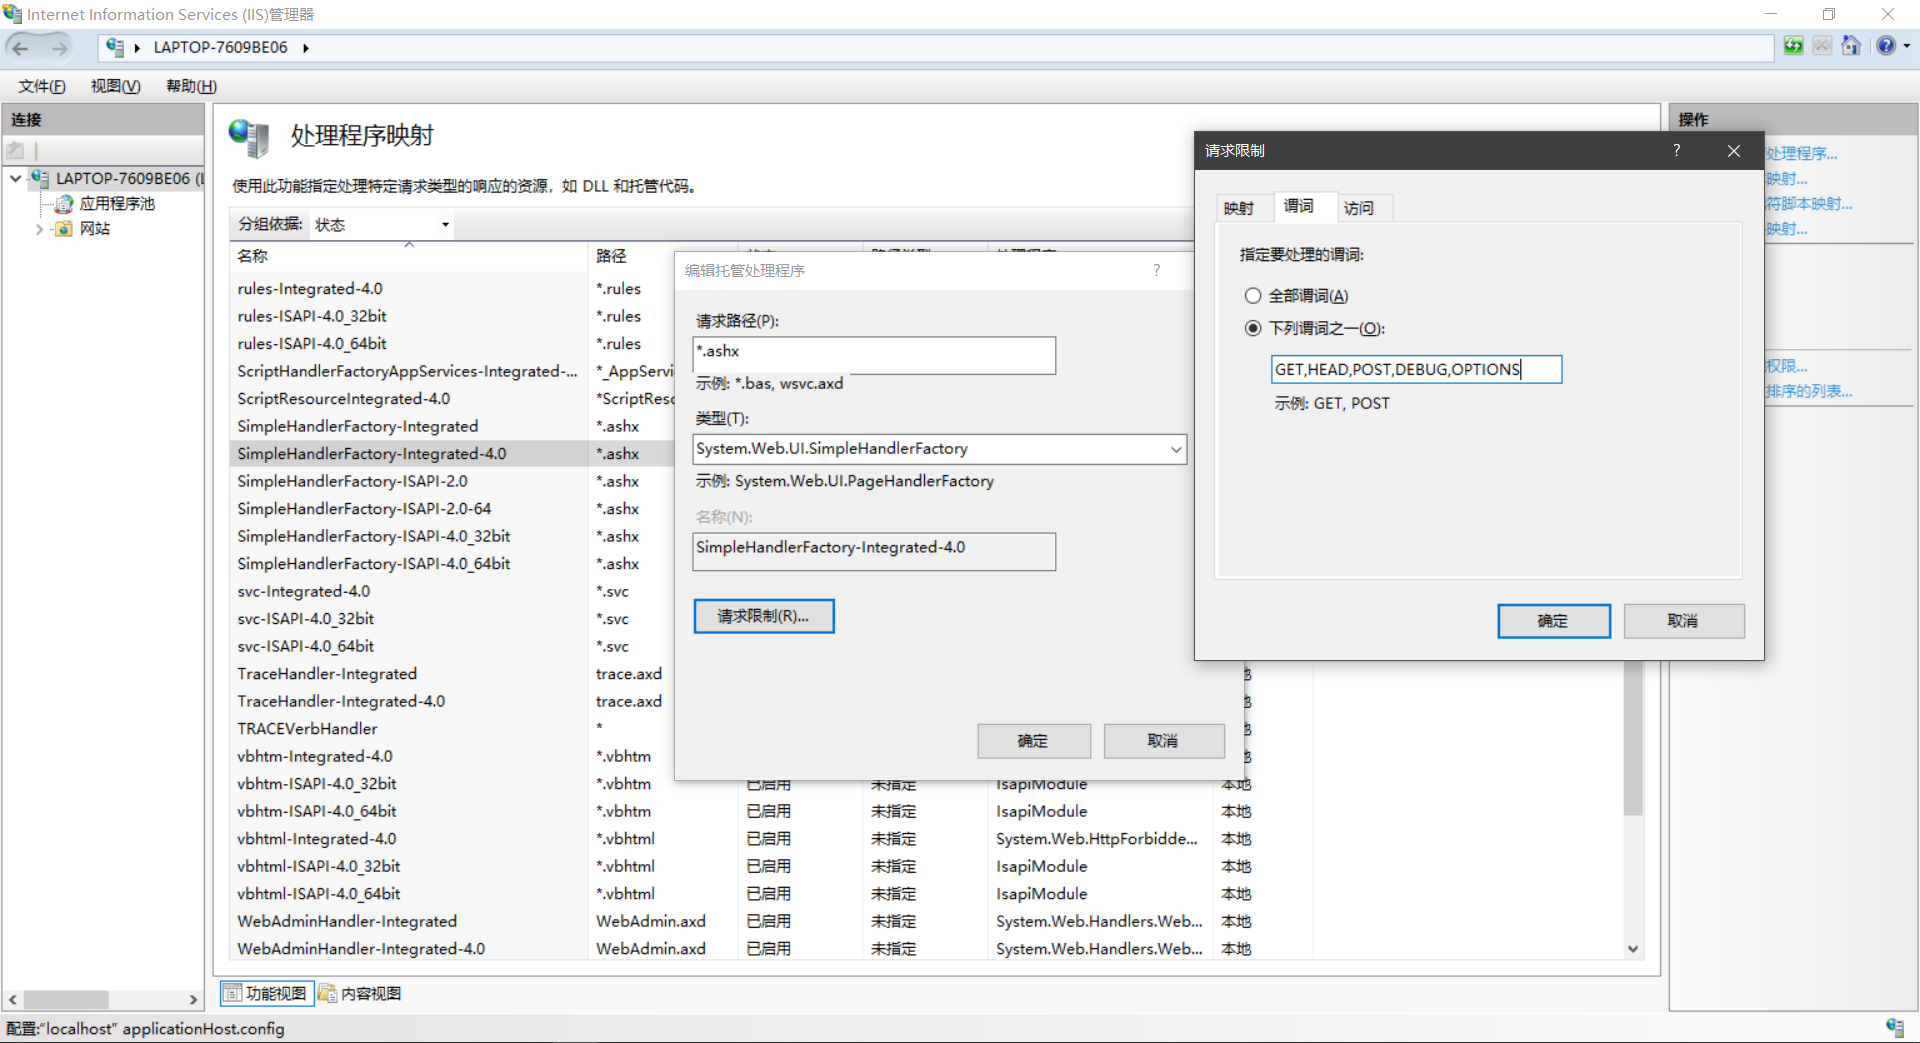Select the application pools icon in tree
Screen dimensions: 1920x1043
(x=64, y=204)
